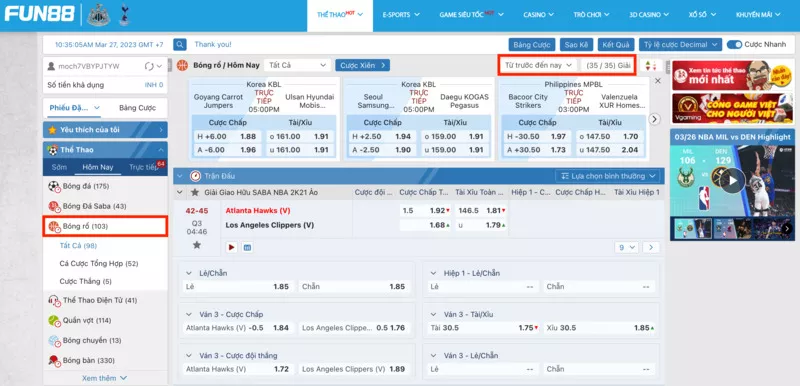Click the Vgaming cổng game Việt banner
800x386 pixels.
[732, 109]
